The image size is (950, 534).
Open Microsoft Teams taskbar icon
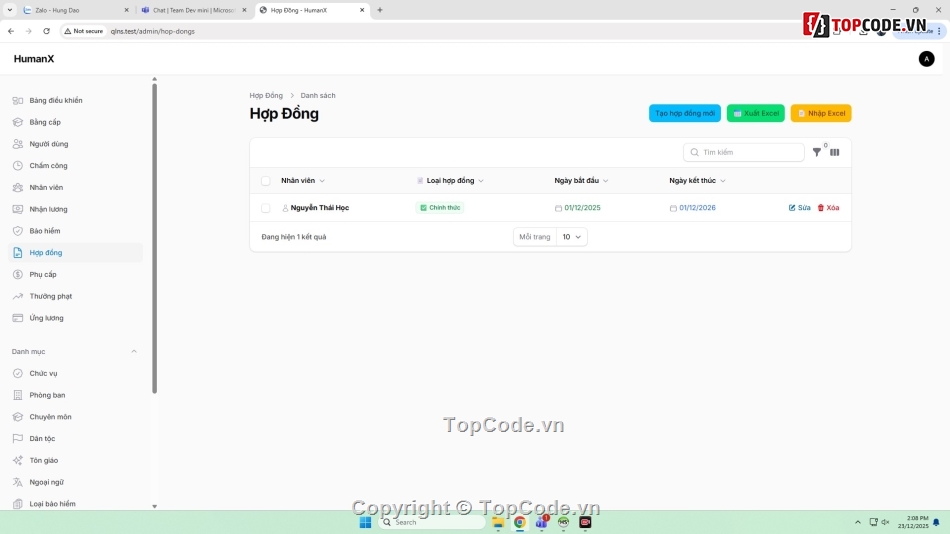541,522
